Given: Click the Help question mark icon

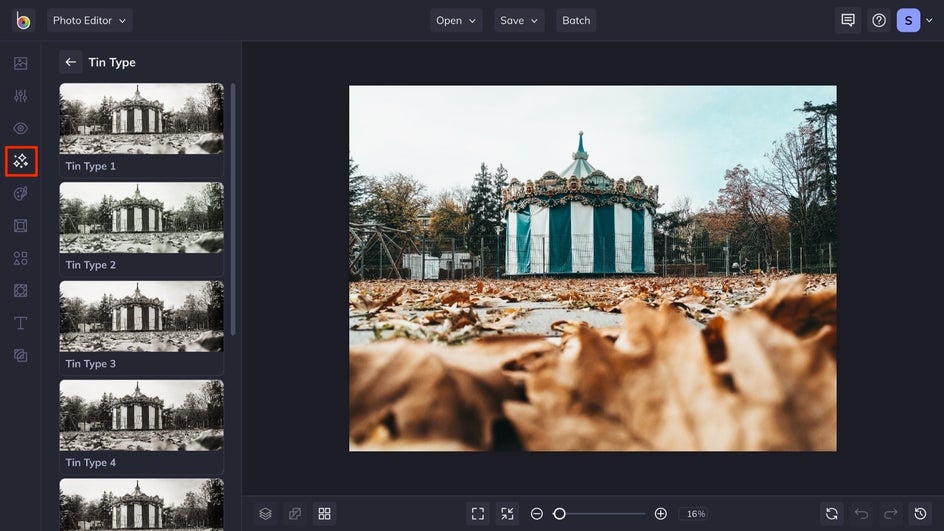Looking at the screenshot, I should [x=879, y=20].
